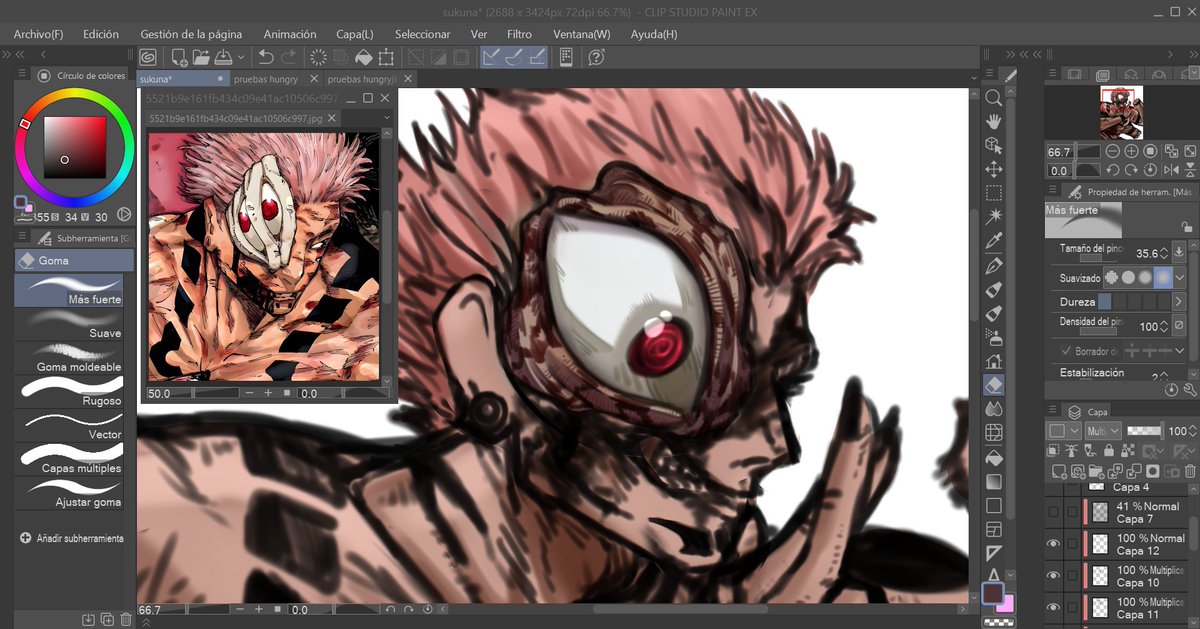The height and width of the screenshot is (629, 1200).
Task: Select the Zoom magnifier tool
Action: pos(993,98)
